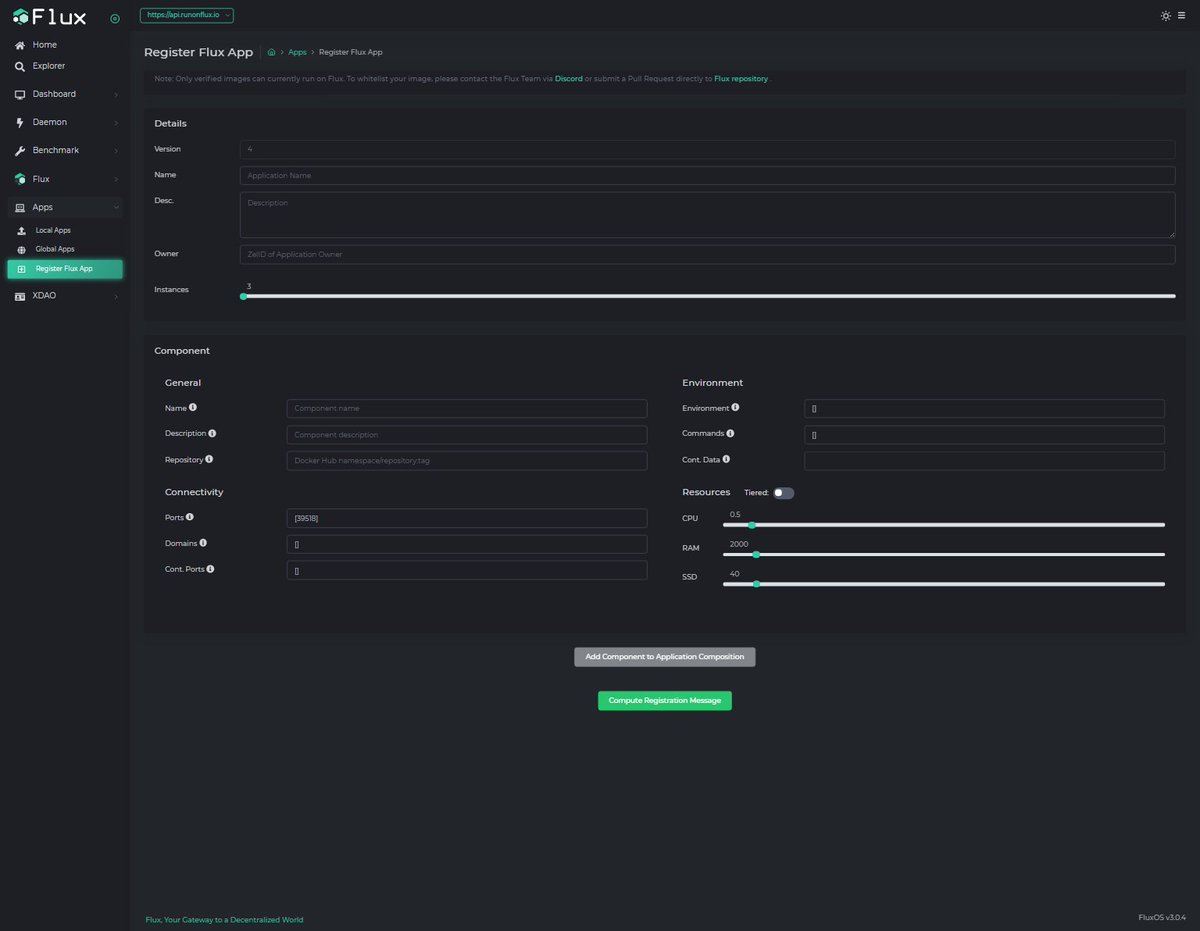Viewport: 1200px width, 931px height.
Task: Click info icon next to Description
Action: pyautogui.click(x=212, y=433)
